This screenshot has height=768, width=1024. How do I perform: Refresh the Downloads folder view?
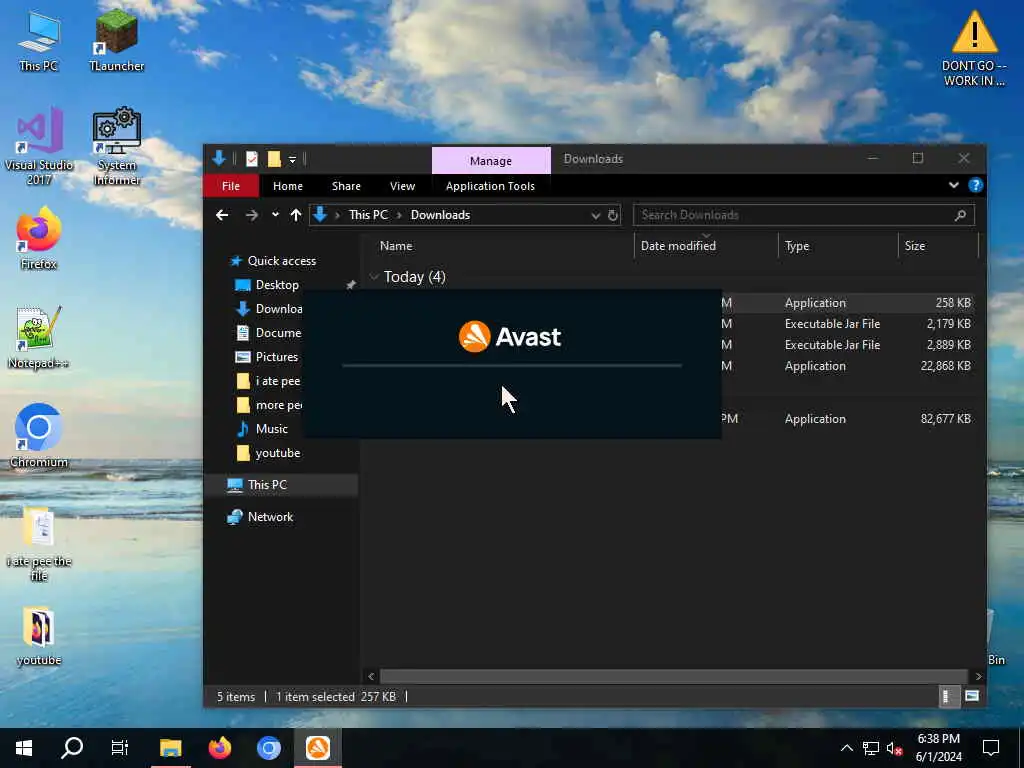[613, 215]
